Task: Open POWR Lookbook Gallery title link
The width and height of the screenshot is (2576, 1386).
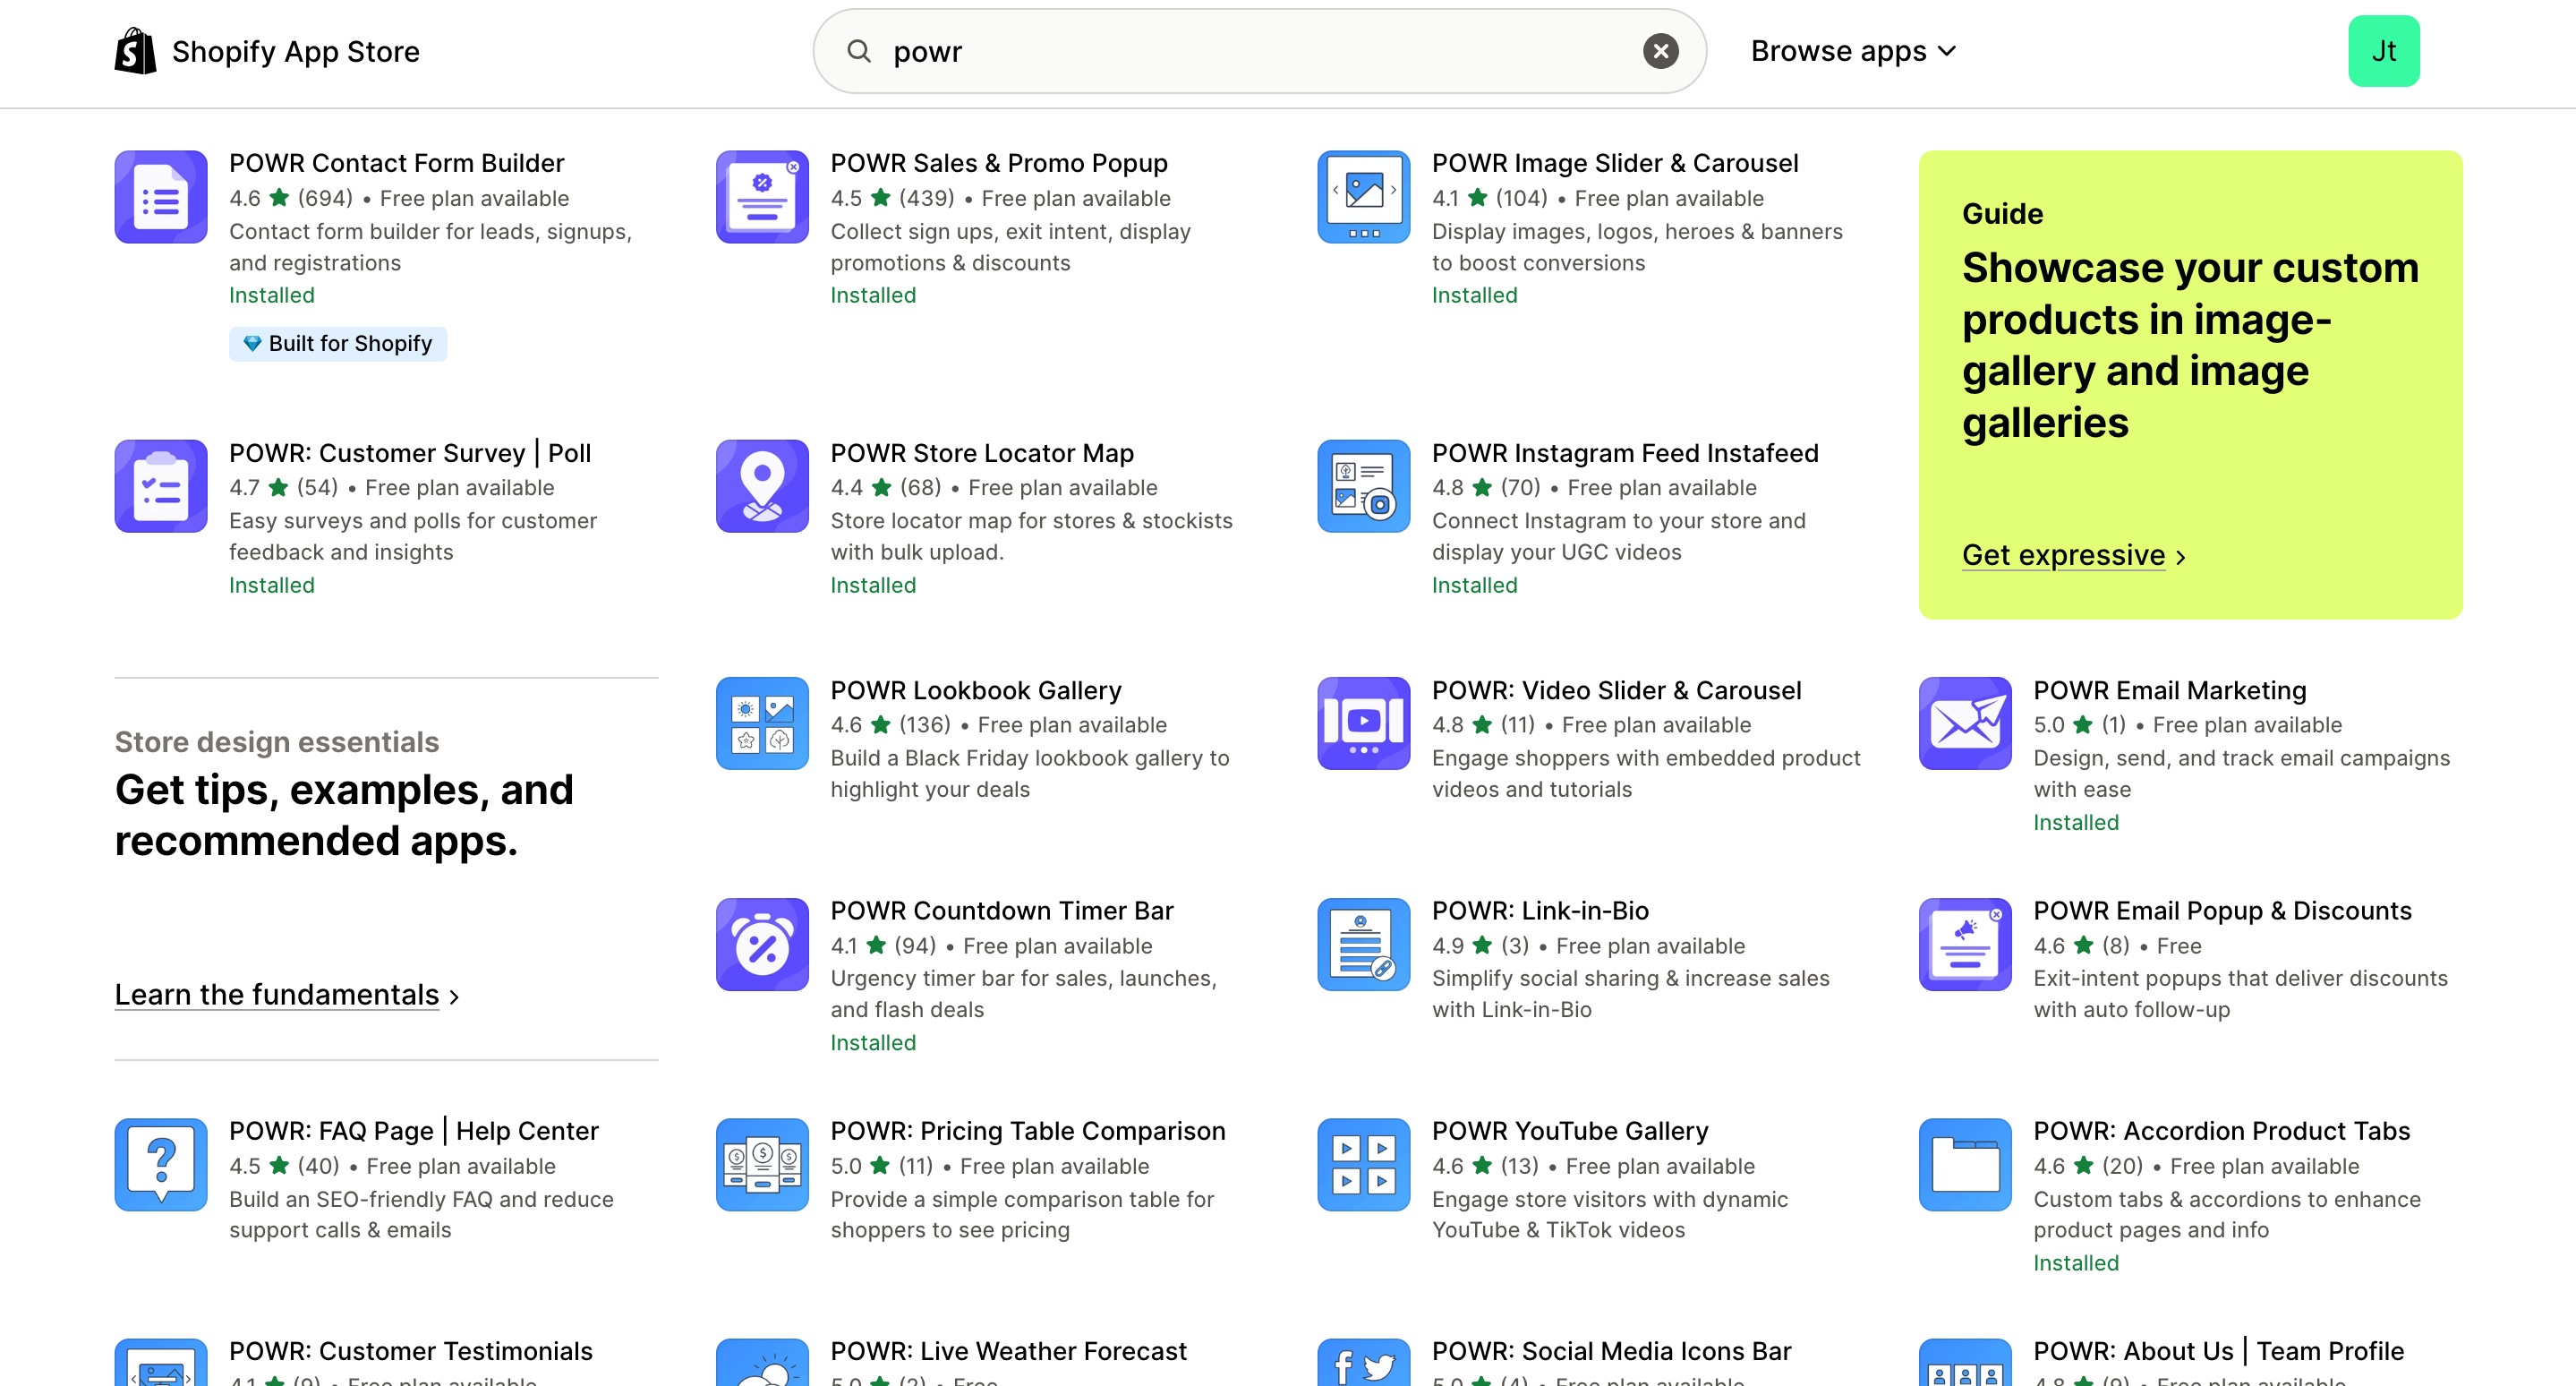Action: point(976,690)
